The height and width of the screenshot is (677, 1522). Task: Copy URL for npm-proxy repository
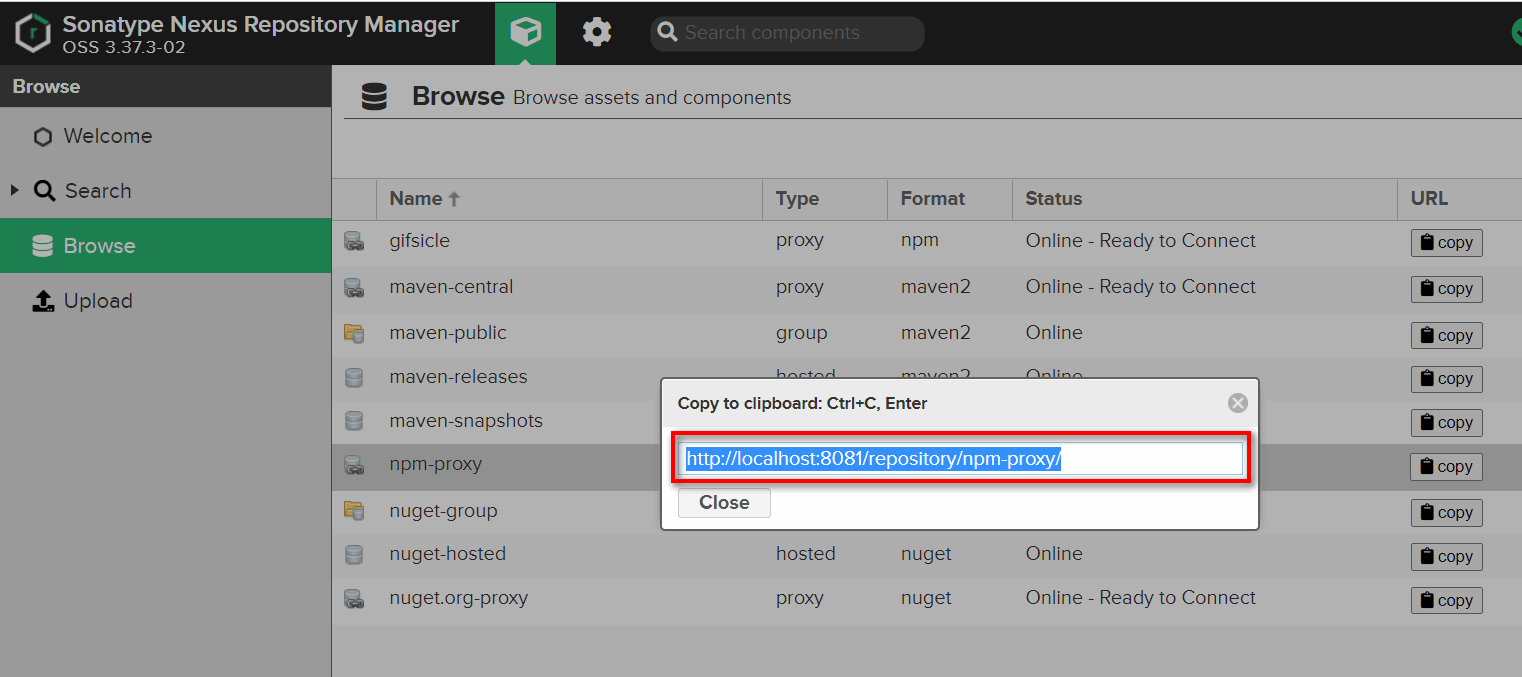(1446, 467)
